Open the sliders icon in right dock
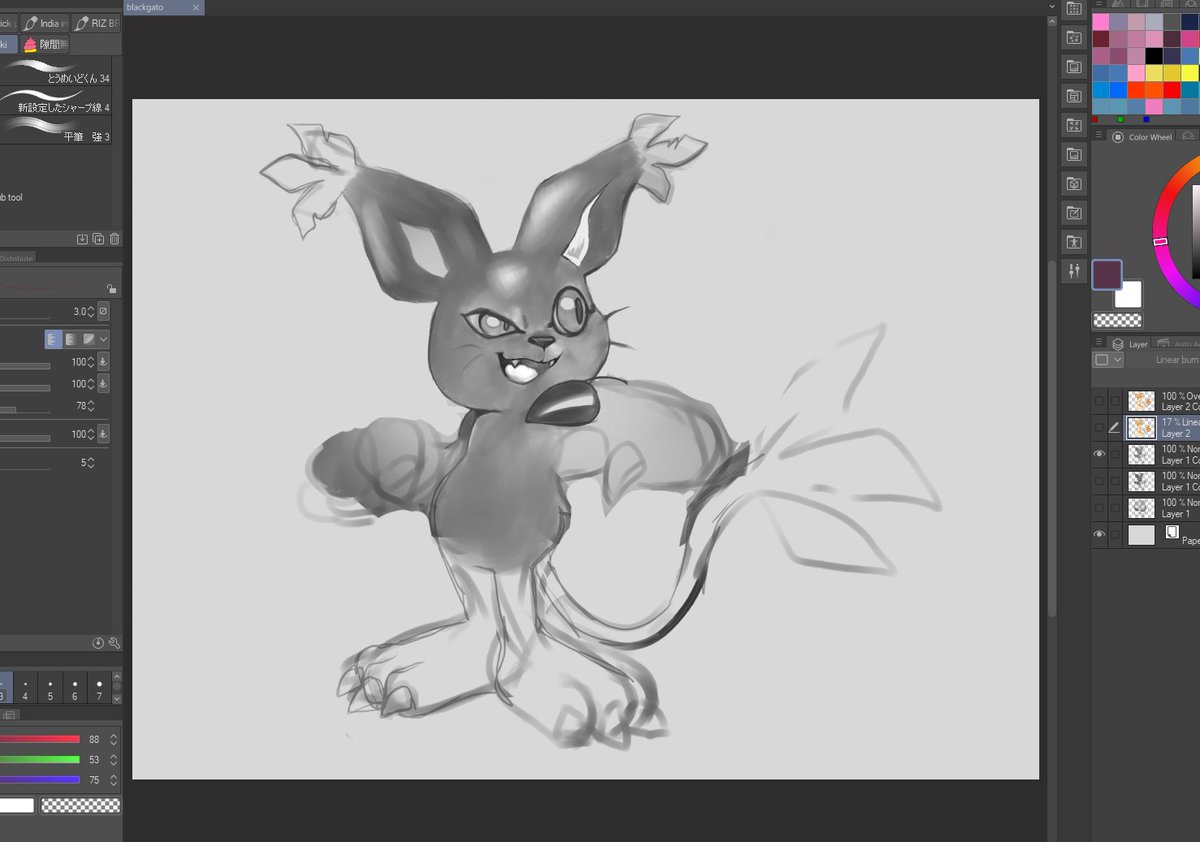Viewport: 1200px width, 842px height. 1074,271
